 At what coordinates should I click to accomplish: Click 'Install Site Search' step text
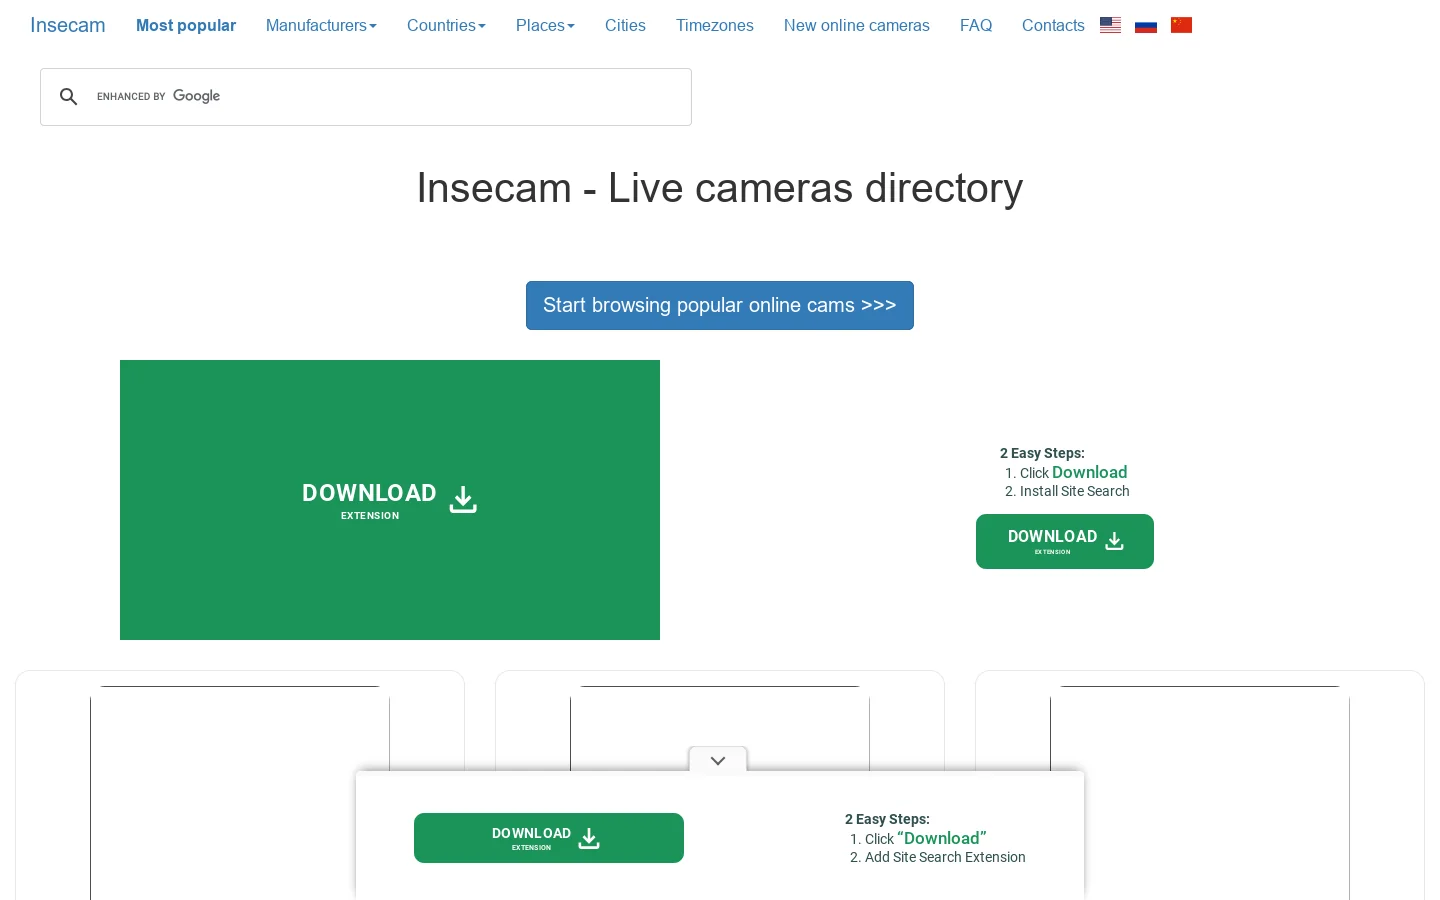click(x=1075, y=491)
